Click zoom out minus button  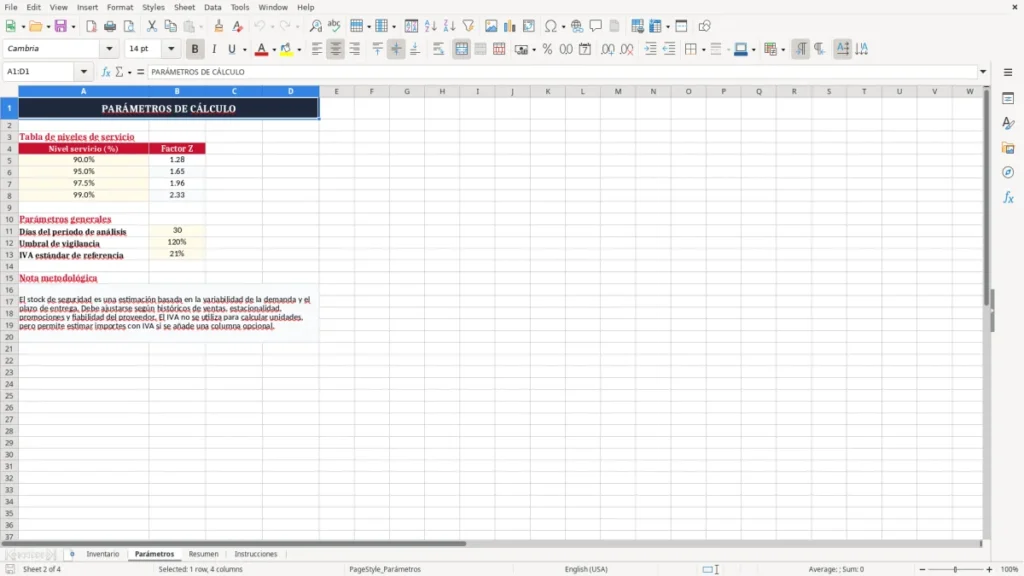pos(922,569)
